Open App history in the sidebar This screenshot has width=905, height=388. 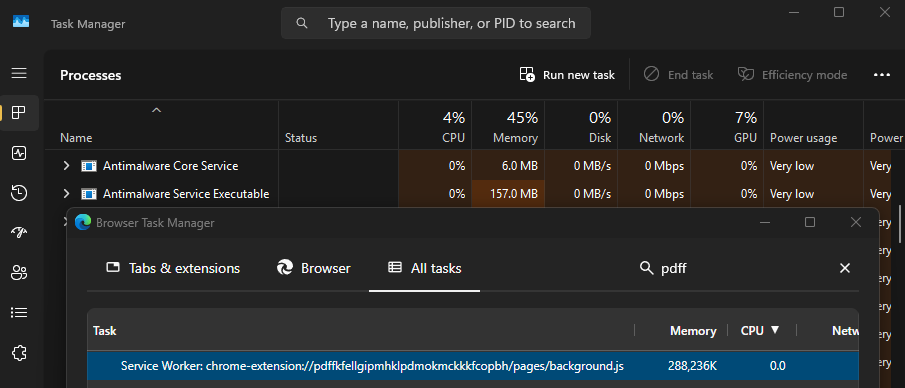click(x=19, y=193)
